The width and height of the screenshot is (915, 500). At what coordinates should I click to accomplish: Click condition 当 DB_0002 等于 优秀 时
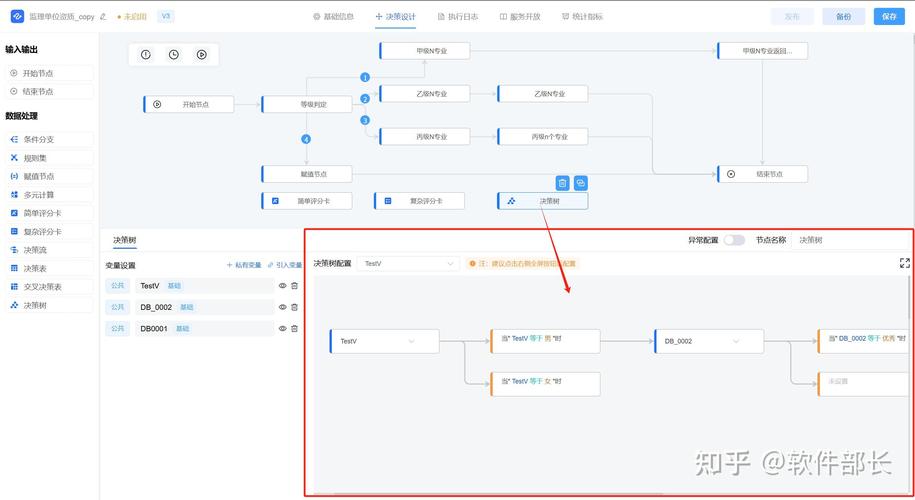864,341
